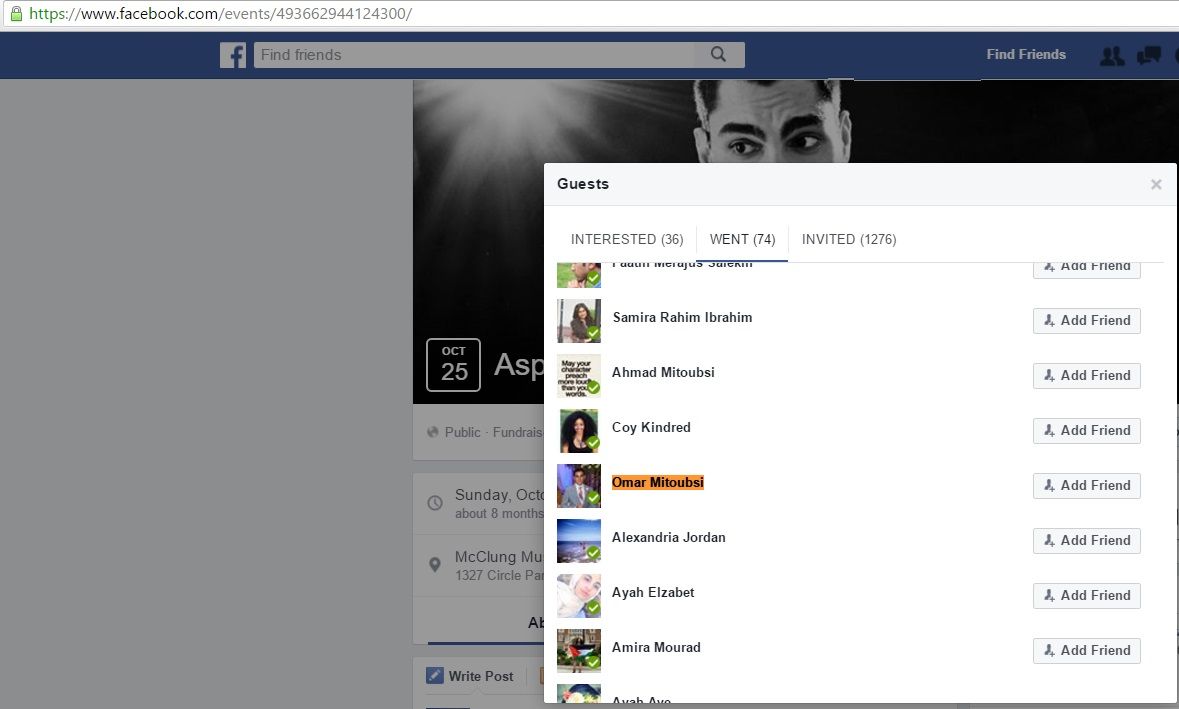The height and width of the screenshot is (709, 1179).
Task: Open the INVITED (1276) tab
Action: click(x=848, y=239)
